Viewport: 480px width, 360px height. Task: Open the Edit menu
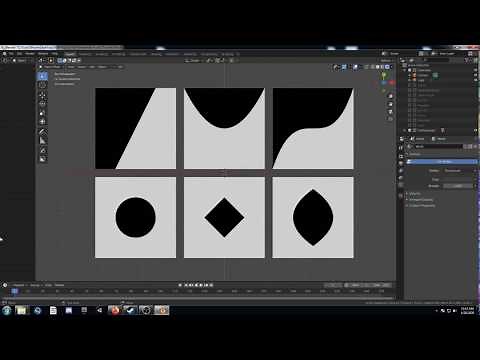pyautogui.click(x=19, y=54)
